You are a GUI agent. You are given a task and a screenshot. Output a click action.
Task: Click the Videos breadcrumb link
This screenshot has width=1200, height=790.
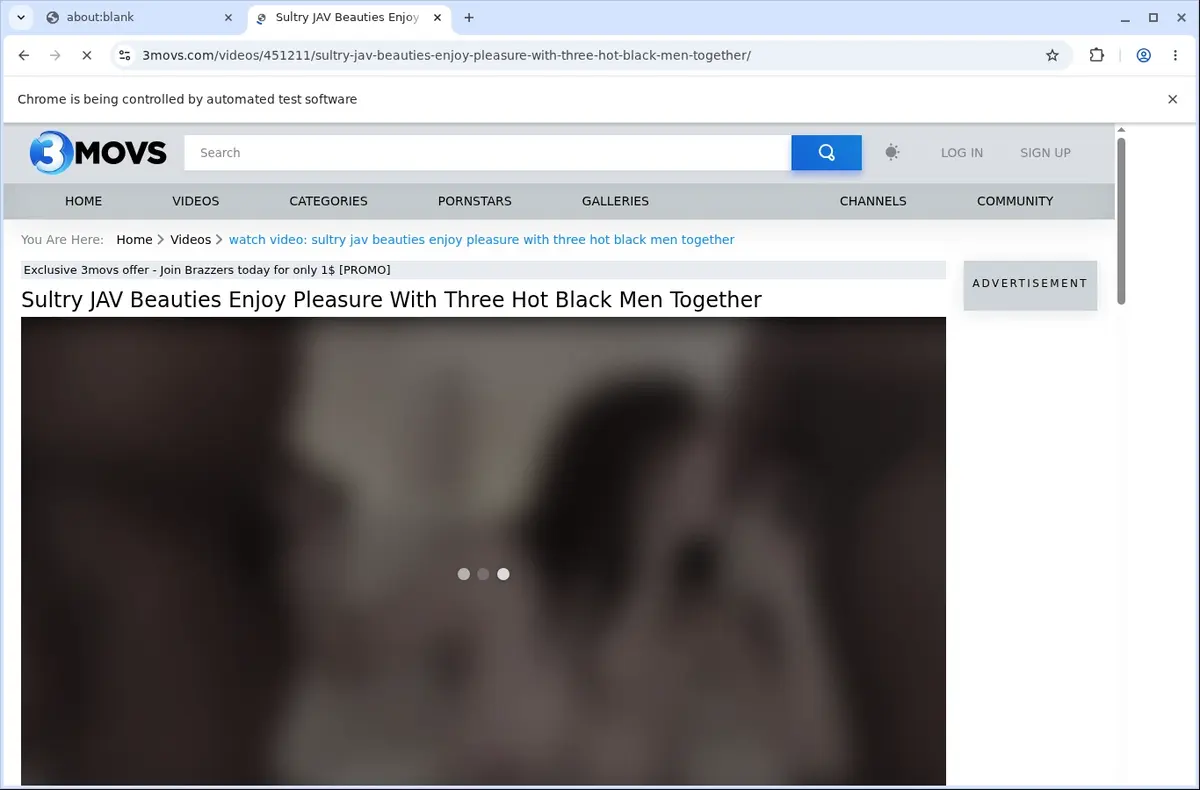[x=190, y=240]
